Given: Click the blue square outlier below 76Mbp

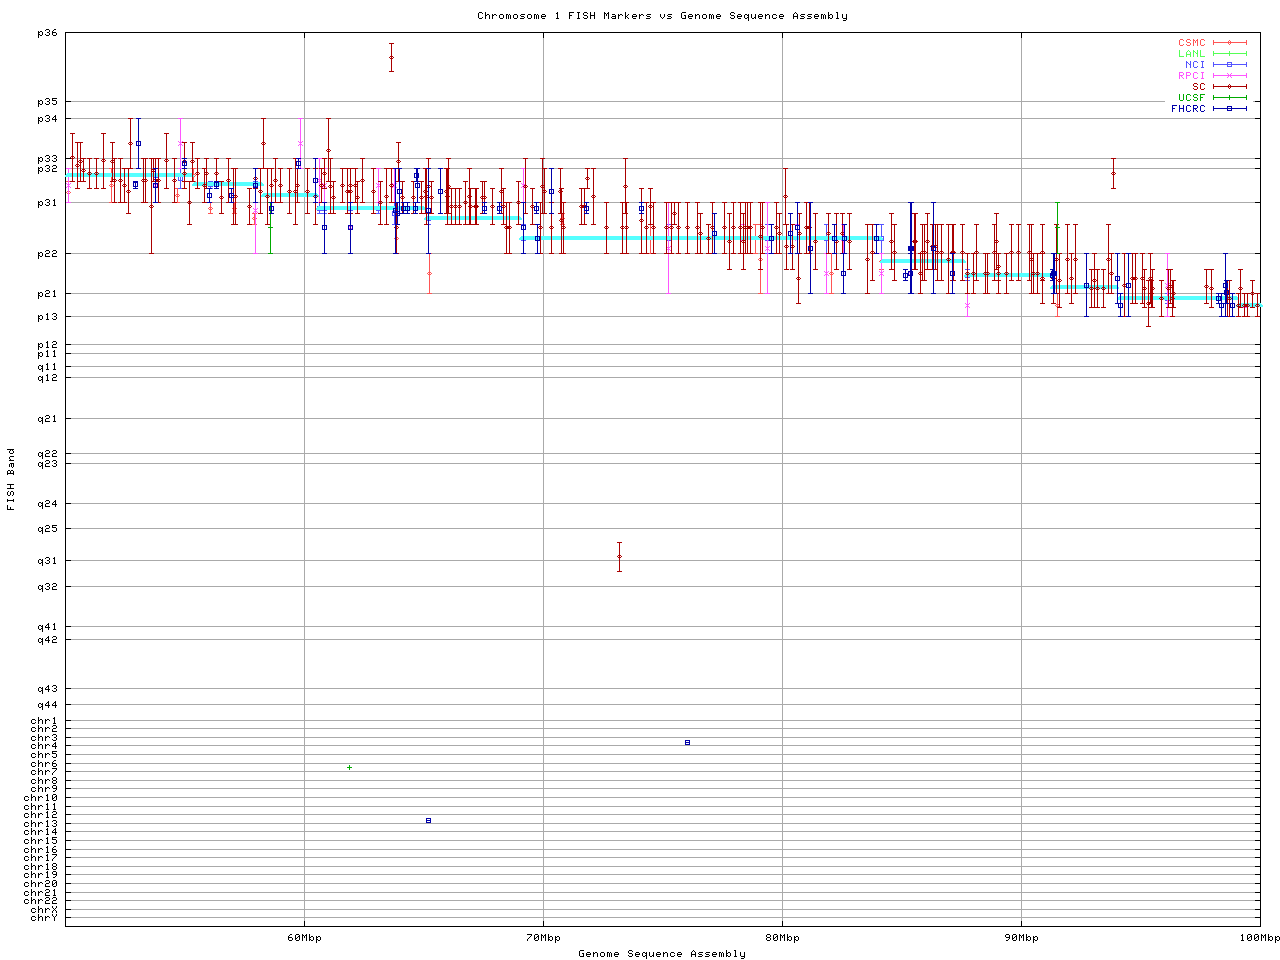Looking at the screenshot, I should [687, 742].
